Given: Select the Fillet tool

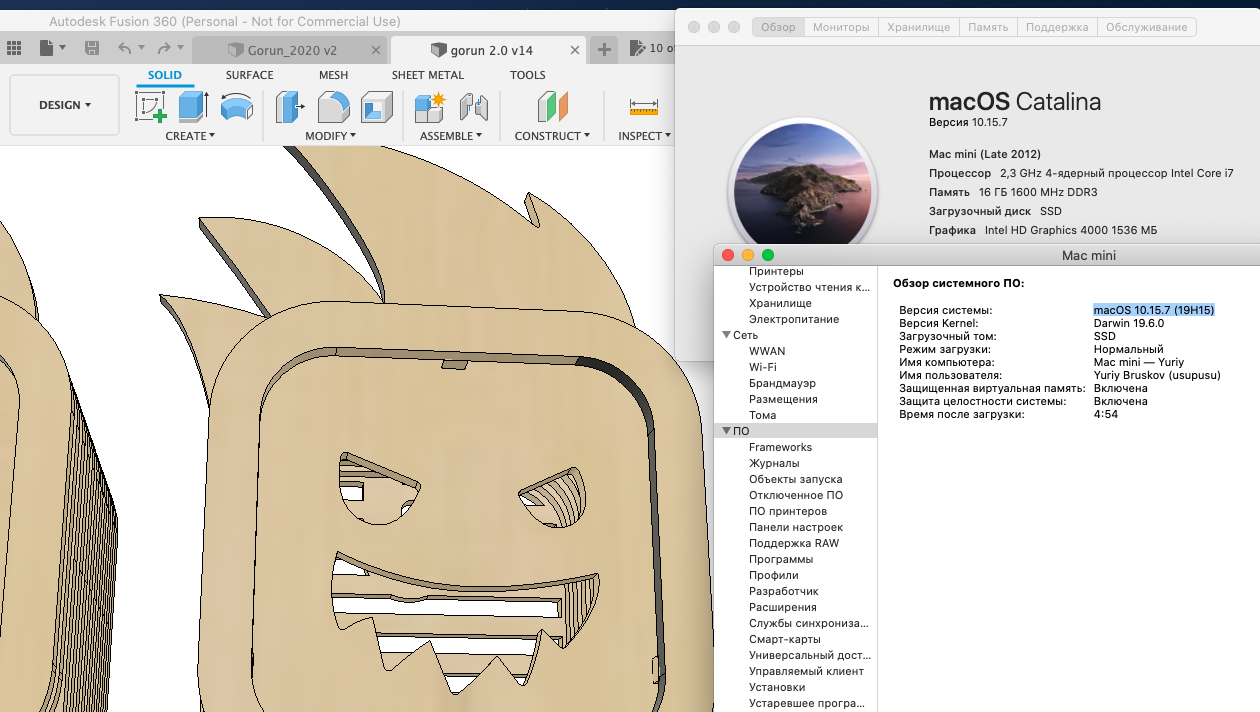Looking at the screenshot, I should 333,106.
